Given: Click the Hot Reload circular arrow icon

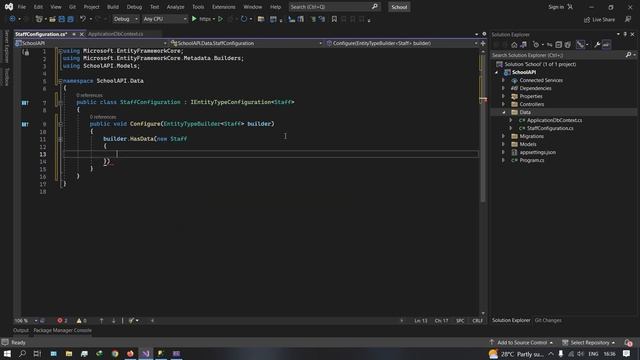Looking at the screenshot, I should click(244, 19).
